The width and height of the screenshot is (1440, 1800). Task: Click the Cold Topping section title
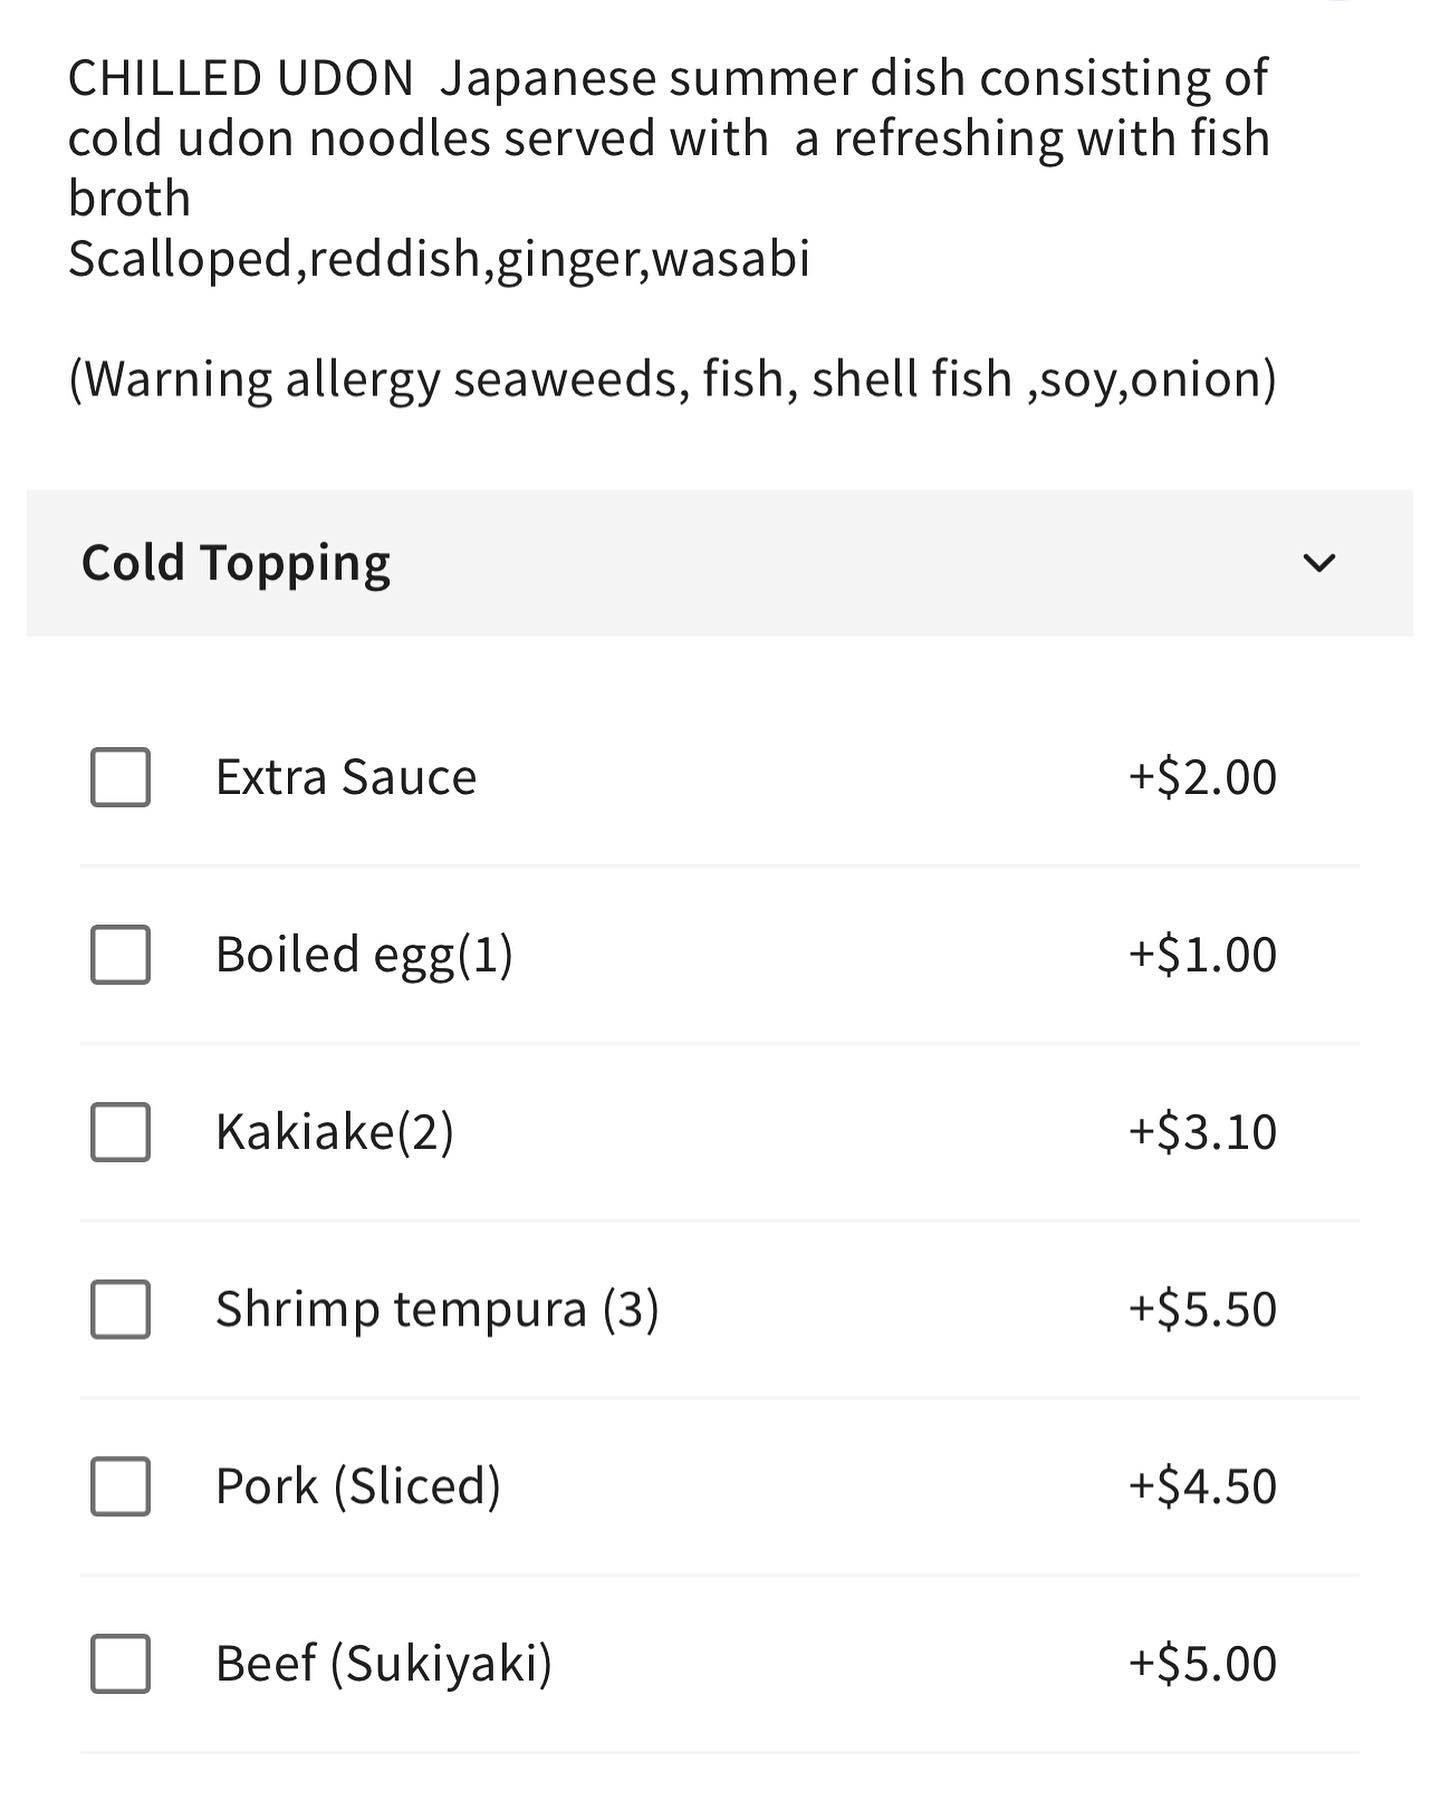[236, 563]
